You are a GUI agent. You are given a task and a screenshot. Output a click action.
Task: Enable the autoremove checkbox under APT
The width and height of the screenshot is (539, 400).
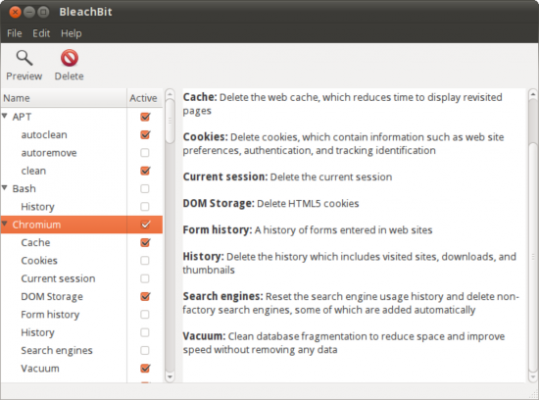[145, 153]
